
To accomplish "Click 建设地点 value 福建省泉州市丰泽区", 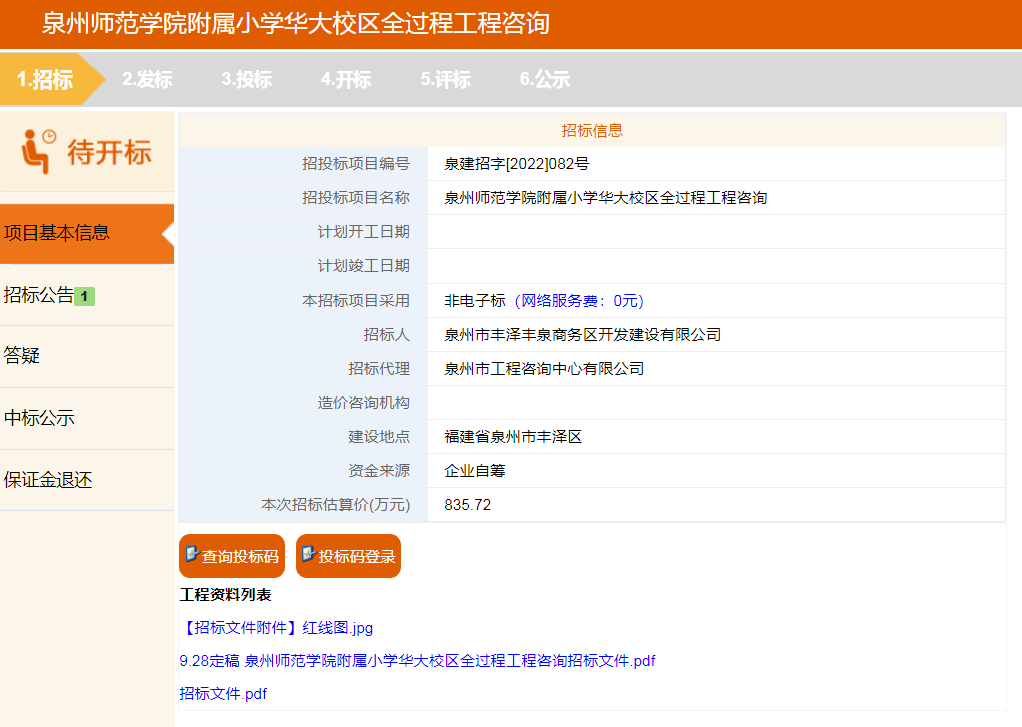I will click(513, 437).
